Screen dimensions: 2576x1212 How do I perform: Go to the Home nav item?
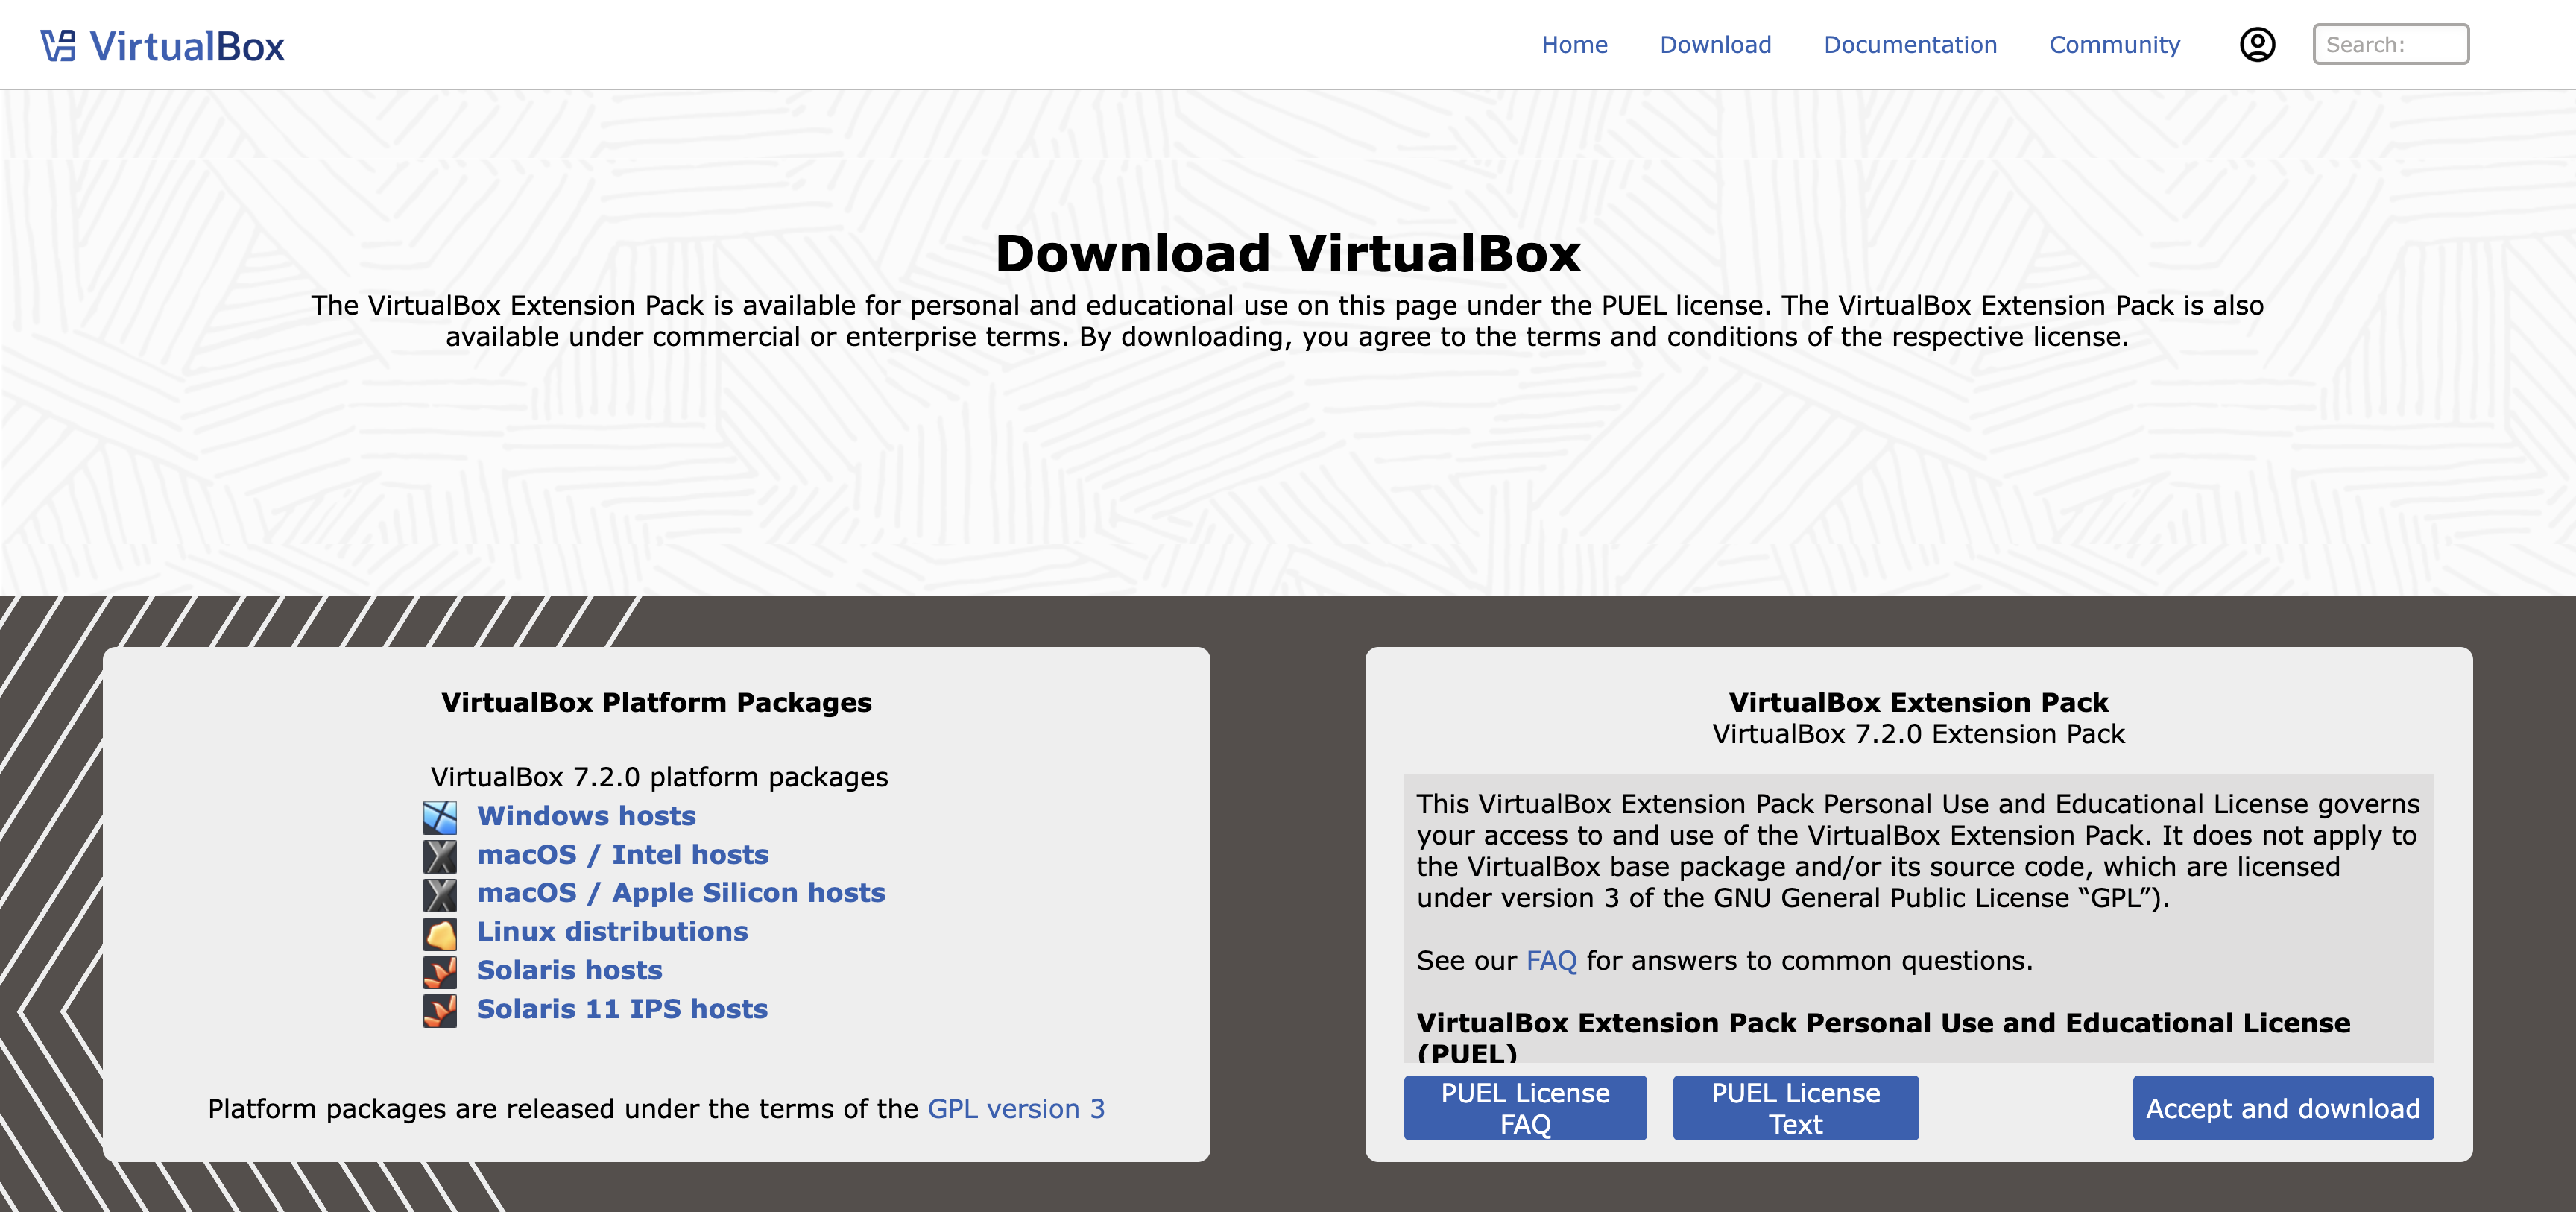point(1574,45)
